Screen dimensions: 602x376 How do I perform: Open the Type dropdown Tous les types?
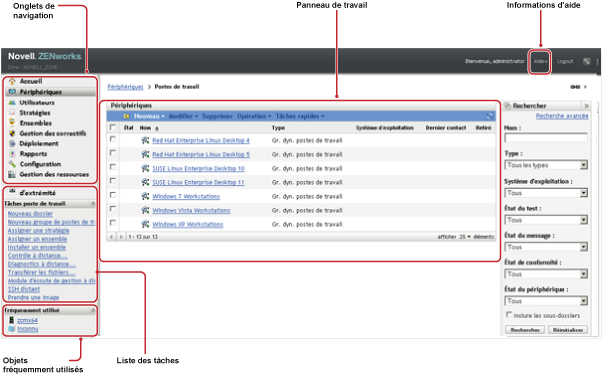coord(546,165)
